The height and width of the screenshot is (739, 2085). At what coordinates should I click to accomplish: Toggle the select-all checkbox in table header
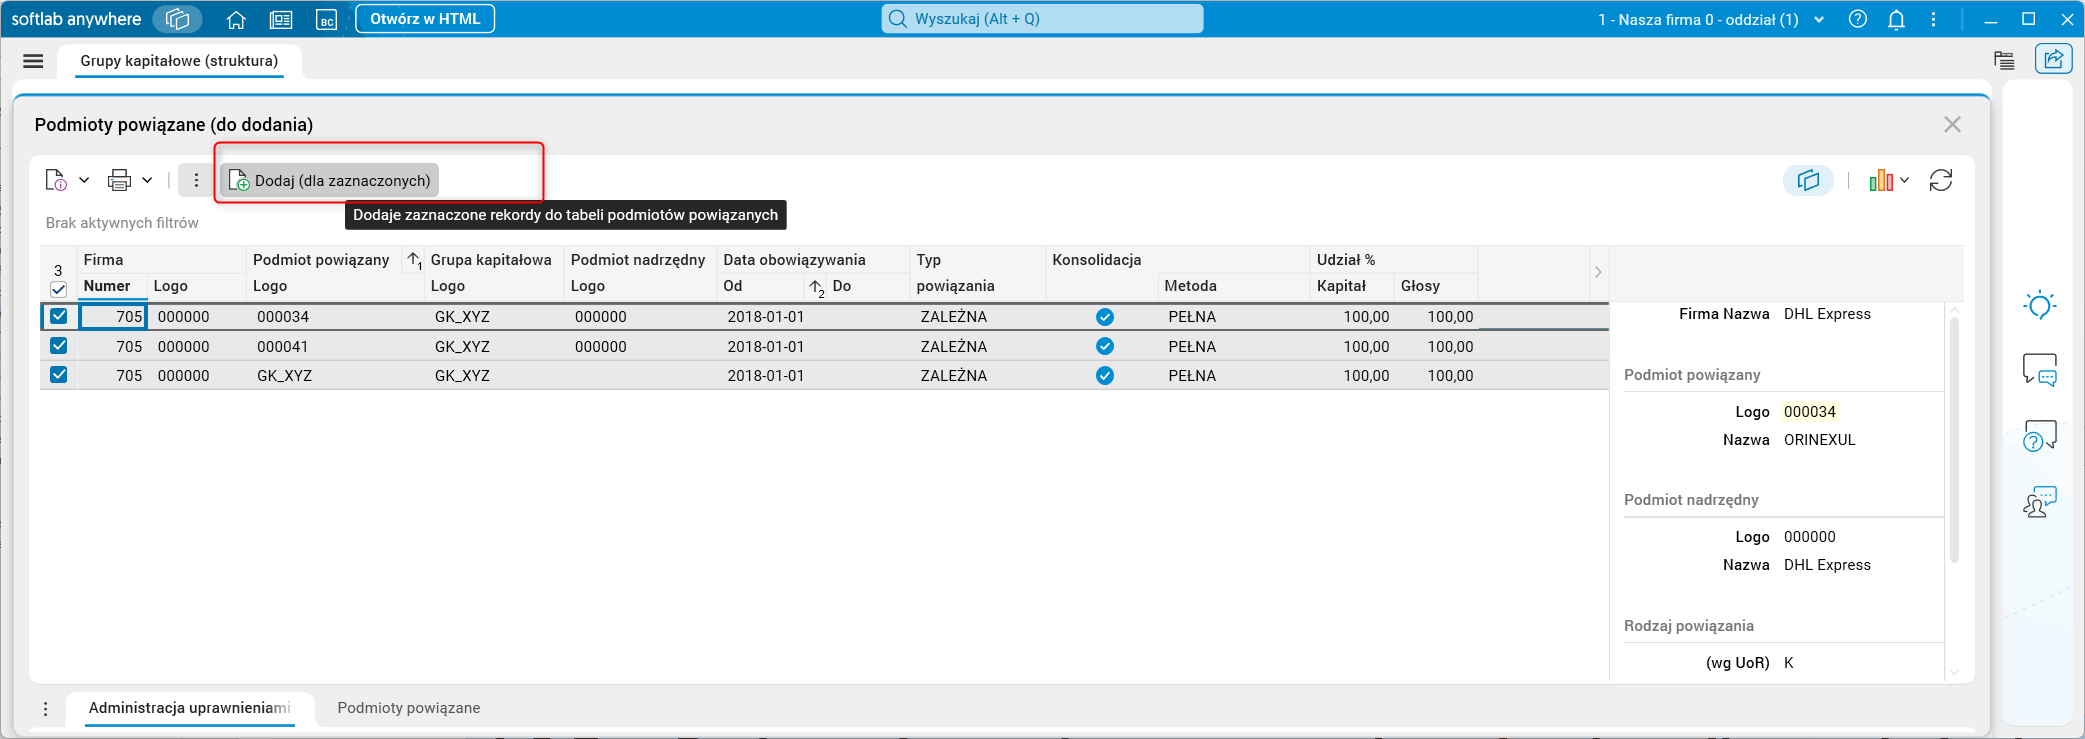click(x=58, y=290)
